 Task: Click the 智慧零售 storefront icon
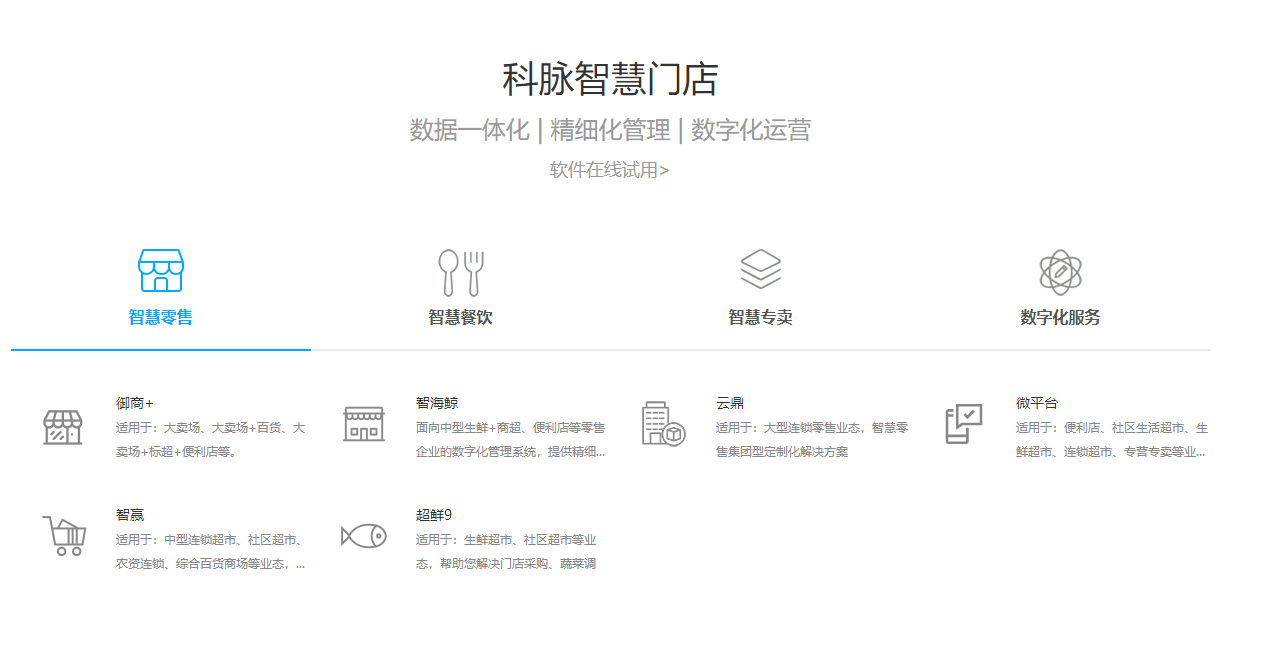coord(161,270)
